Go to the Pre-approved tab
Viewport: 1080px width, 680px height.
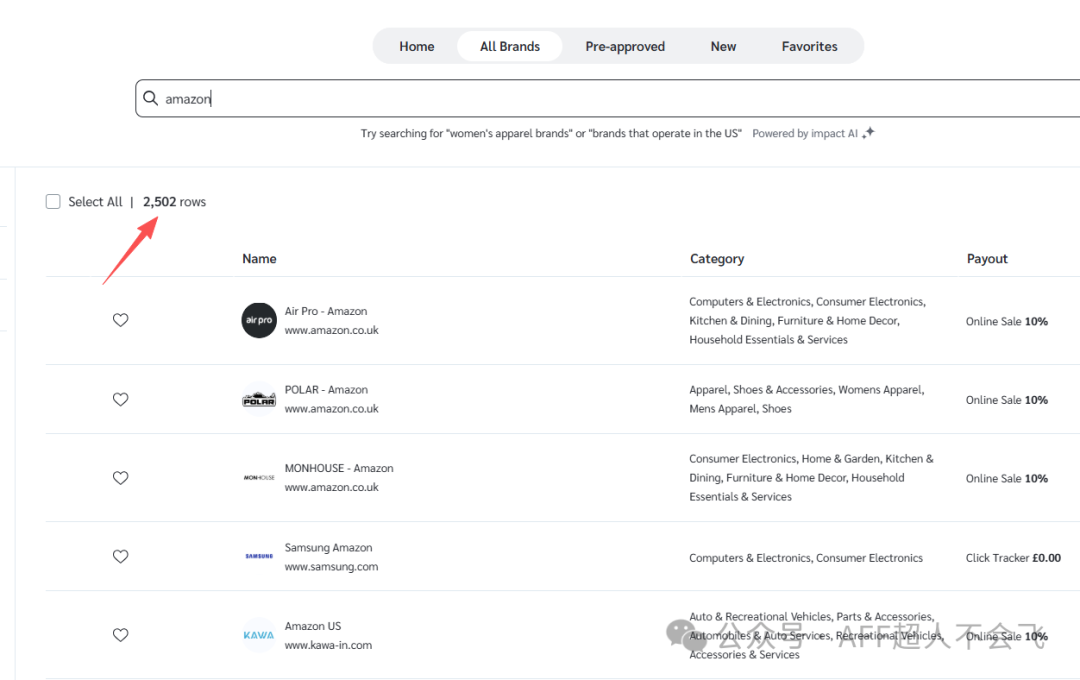click(x=625, y=46)
